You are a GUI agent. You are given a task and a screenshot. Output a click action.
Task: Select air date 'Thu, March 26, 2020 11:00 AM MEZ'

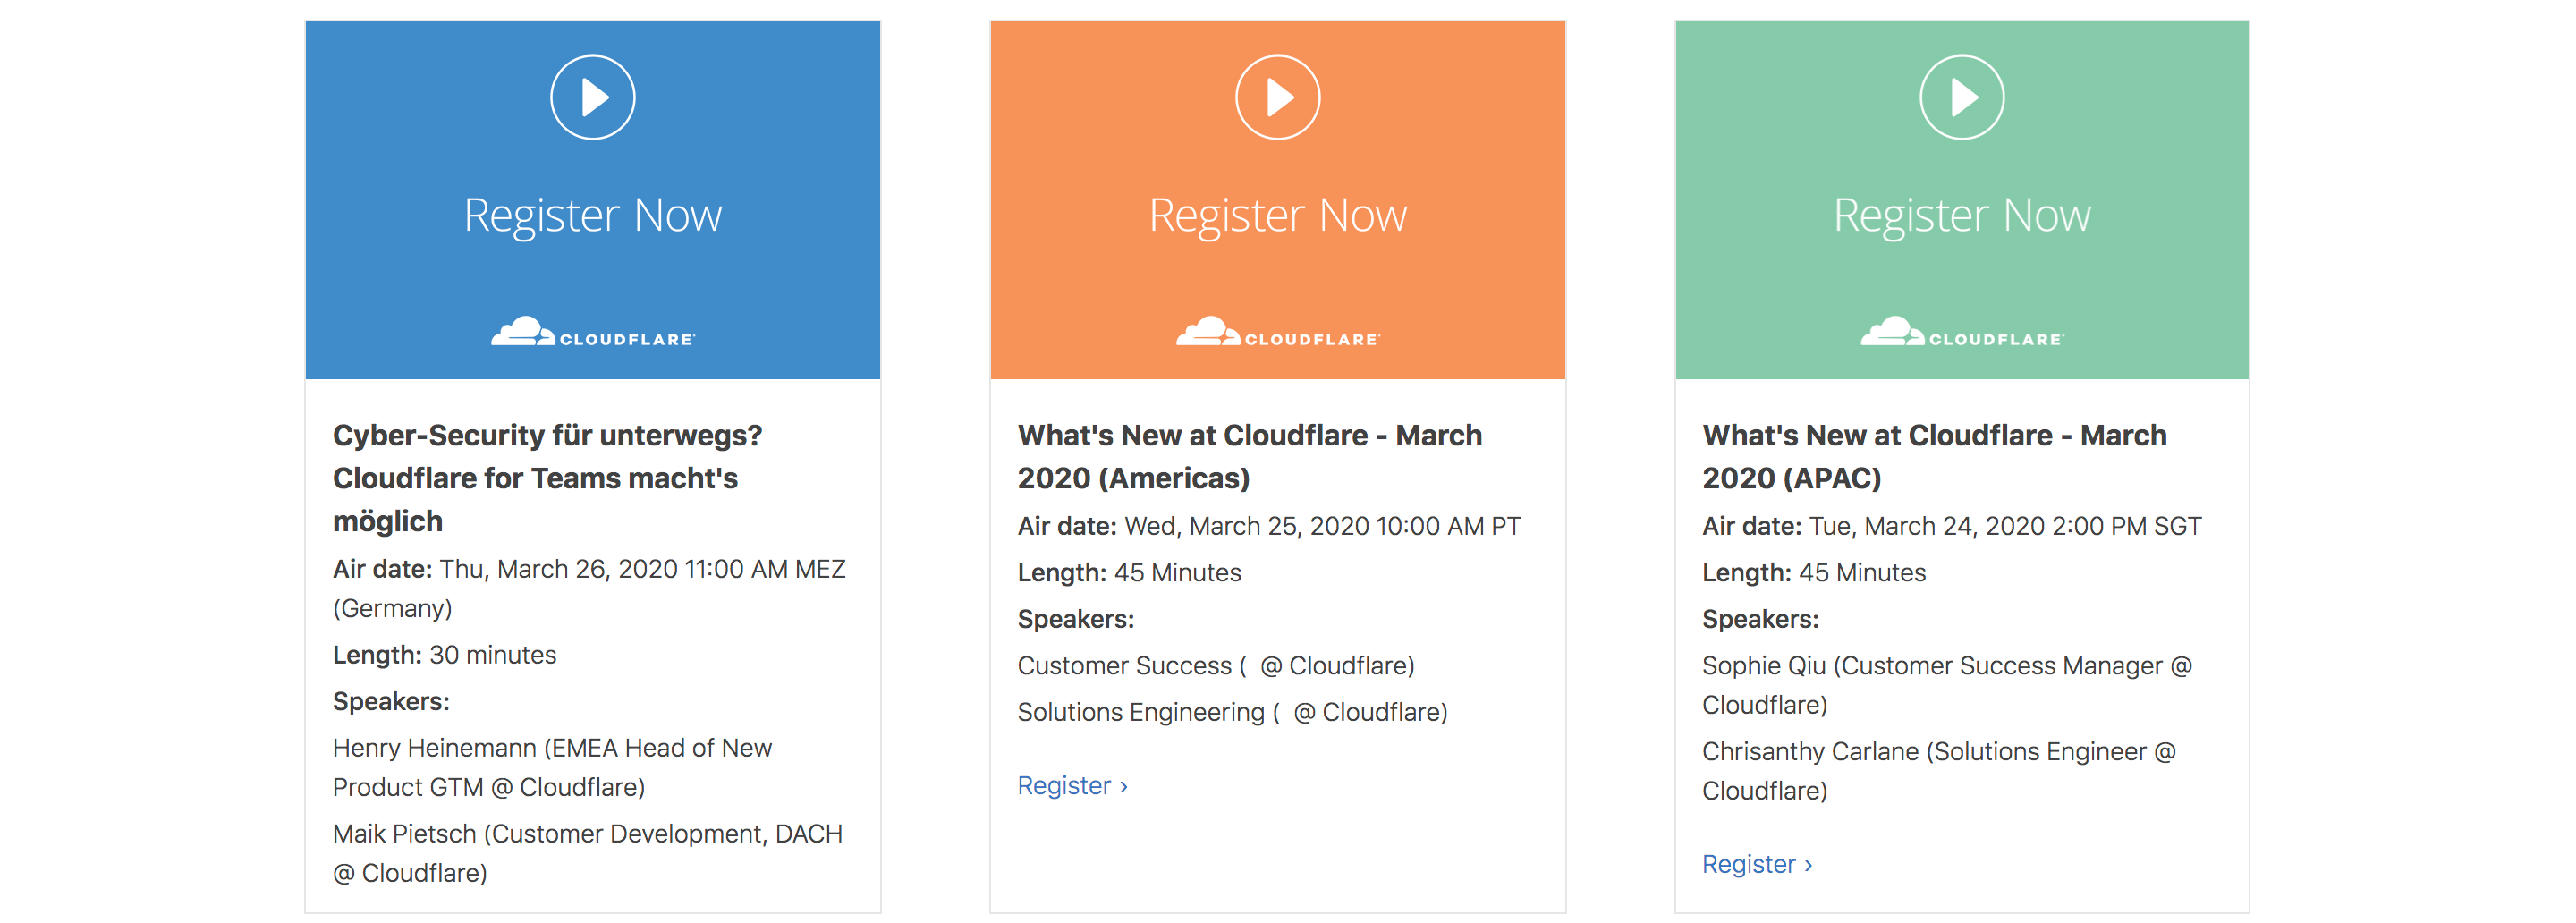point(643,570)
